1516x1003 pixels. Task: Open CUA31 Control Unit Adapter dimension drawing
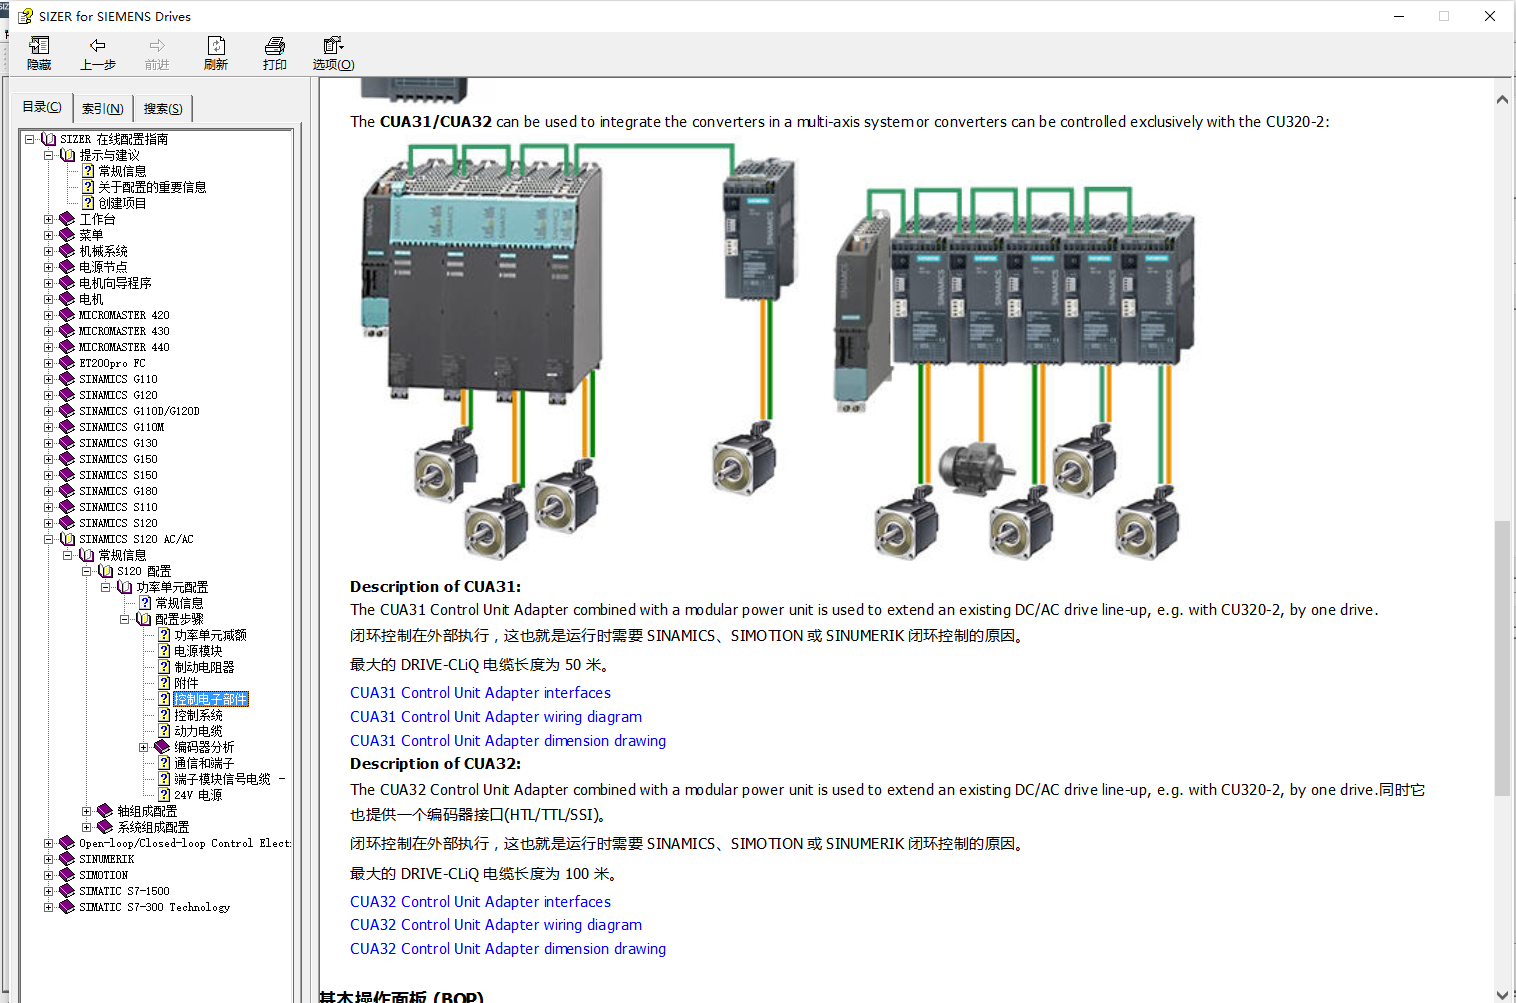pyautogui.click(x=508, y=741)
